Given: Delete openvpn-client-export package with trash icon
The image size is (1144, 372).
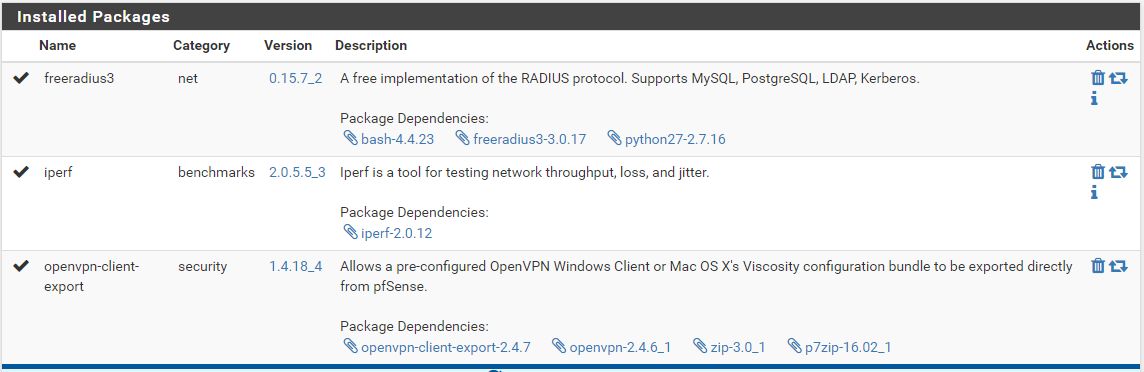Looking at the screenshot, I should click(1097, 266).
